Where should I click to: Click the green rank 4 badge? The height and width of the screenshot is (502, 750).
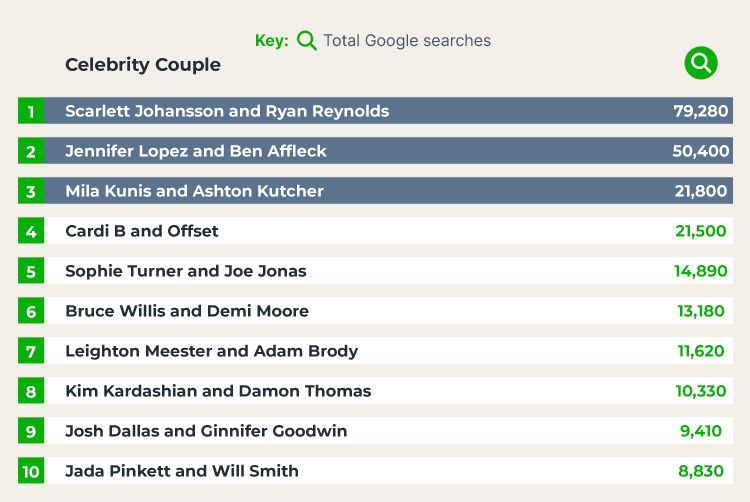click(x=31, y=231)
